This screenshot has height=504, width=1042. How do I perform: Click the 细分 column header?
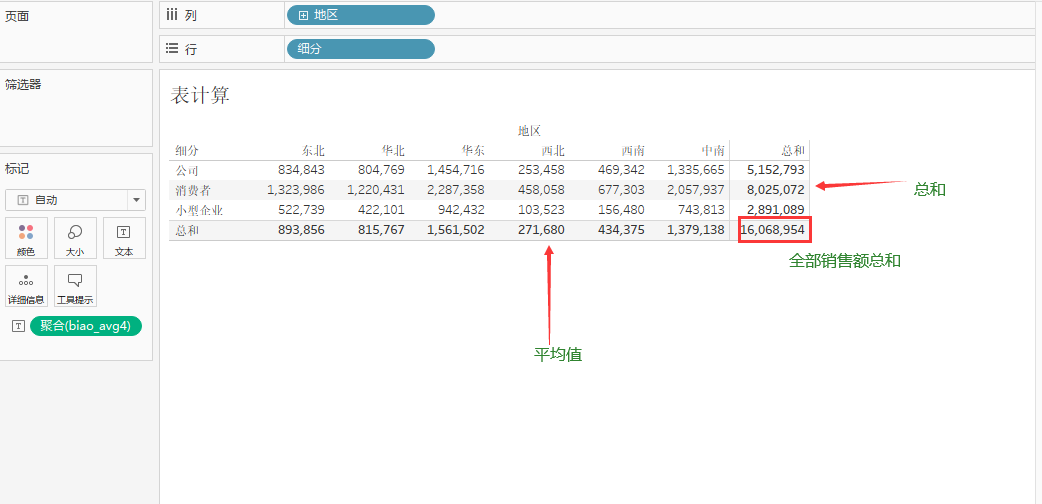pos(187,151)
